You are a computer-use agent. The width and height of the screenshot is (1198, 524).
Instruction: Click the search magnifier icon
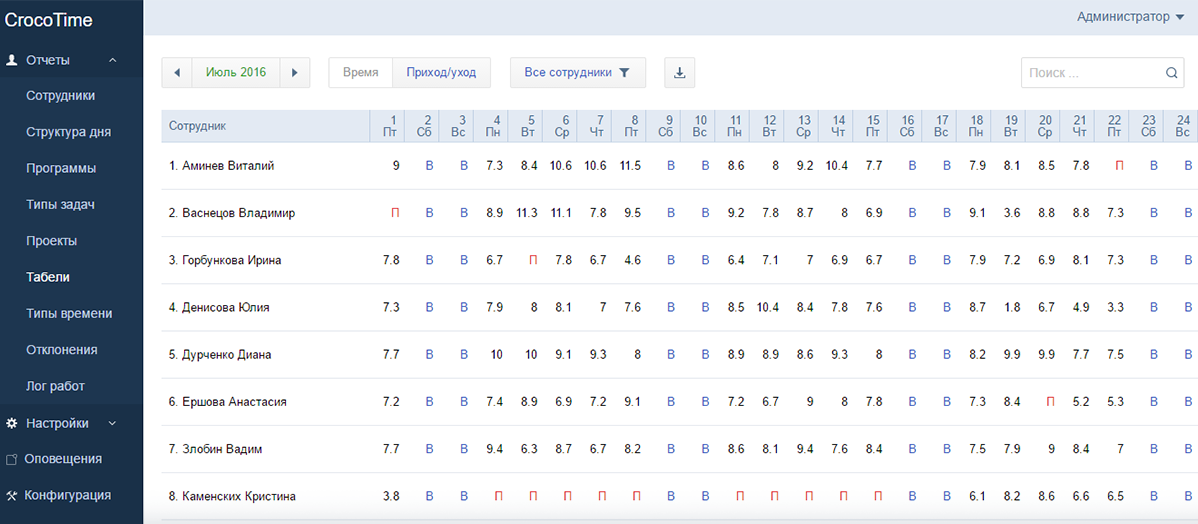(x=1172, y=73)
